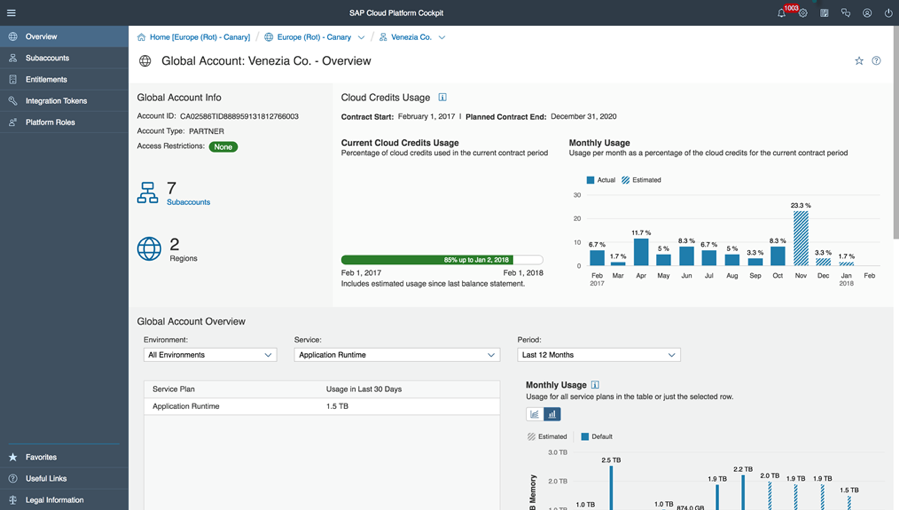Viewport: 899px width, 510px height.
Task: Click the Oct 8.3% bar
Action: pyautogui.click(x=778, y=256)
